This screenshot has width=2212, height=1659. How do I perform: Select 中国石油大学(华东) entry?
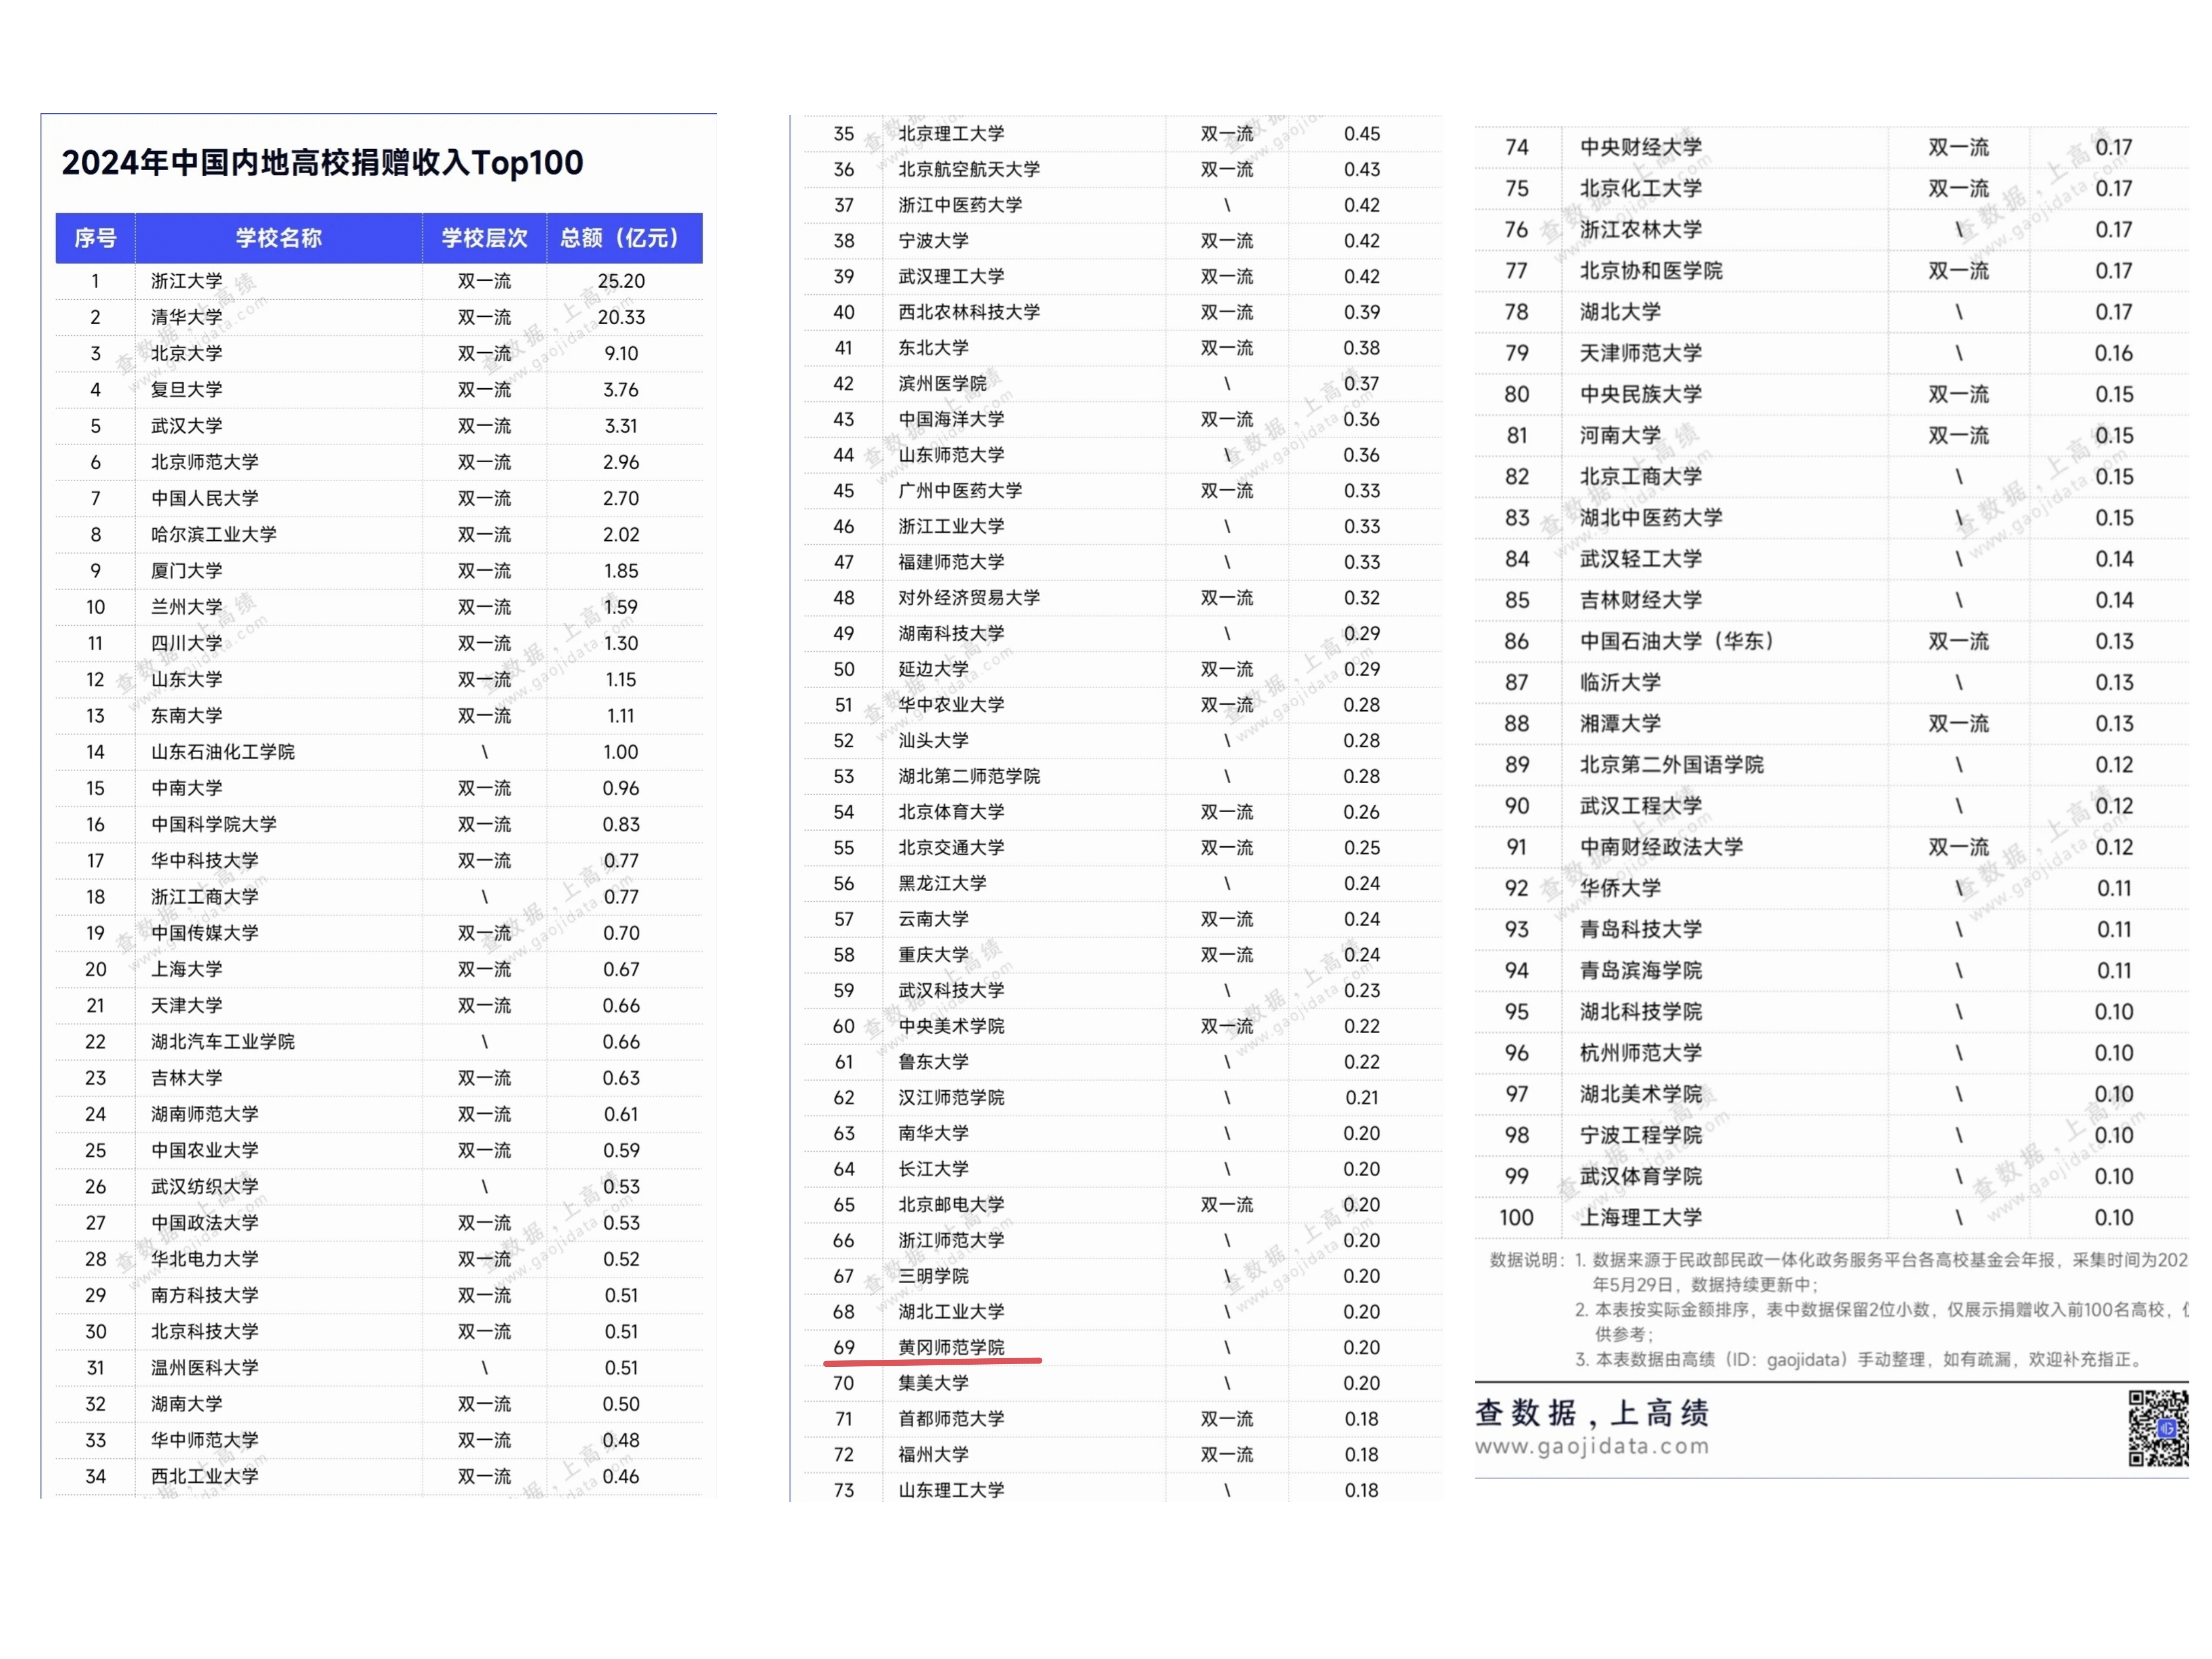point(1676,641)
